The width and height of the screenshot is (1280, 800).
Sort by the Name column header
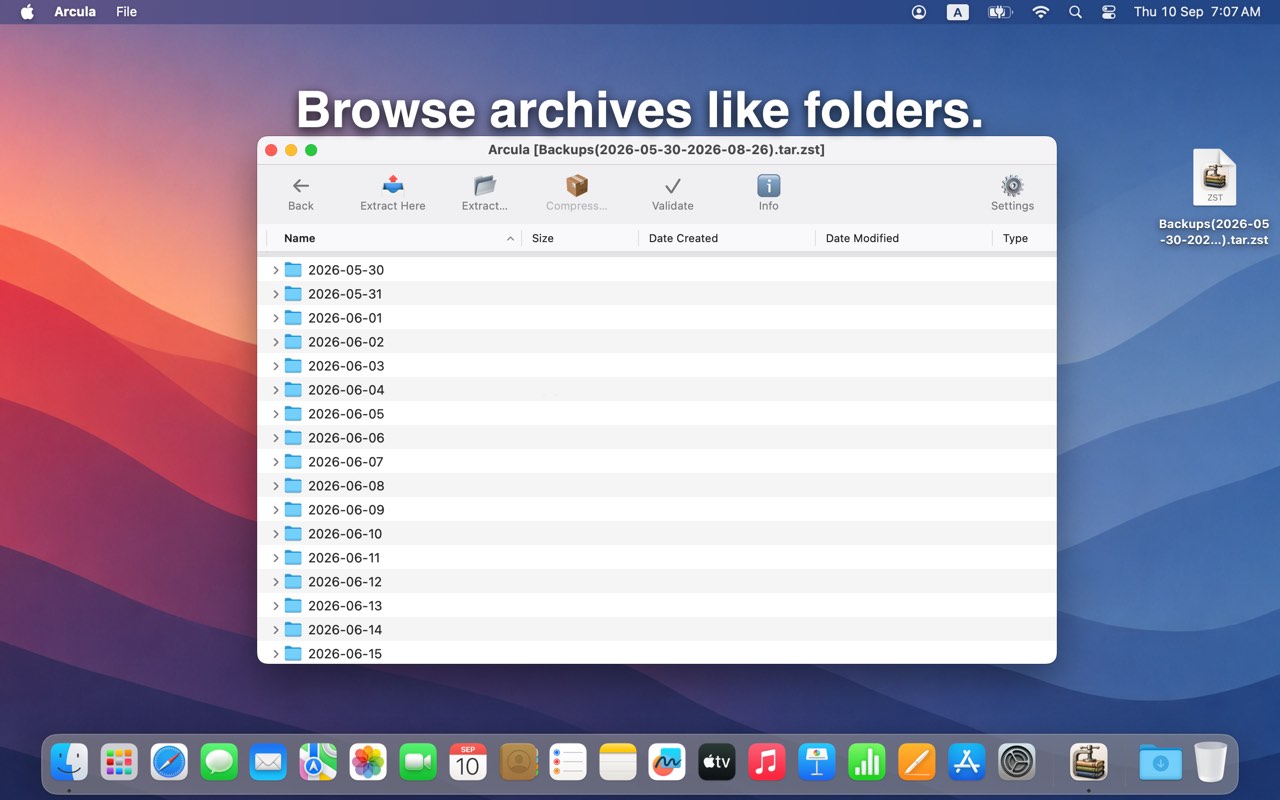[x=394, y=238]
